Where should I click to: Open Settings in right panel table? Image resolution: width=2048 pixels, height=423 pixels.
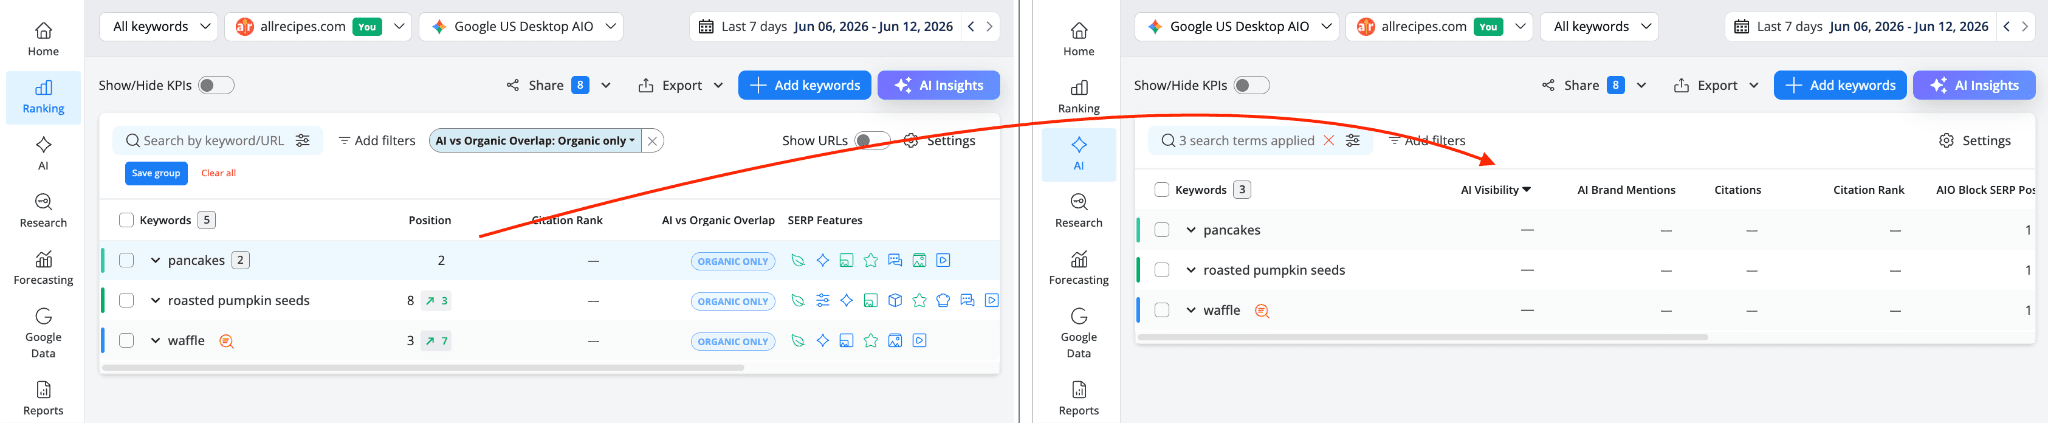(1975, 140)
